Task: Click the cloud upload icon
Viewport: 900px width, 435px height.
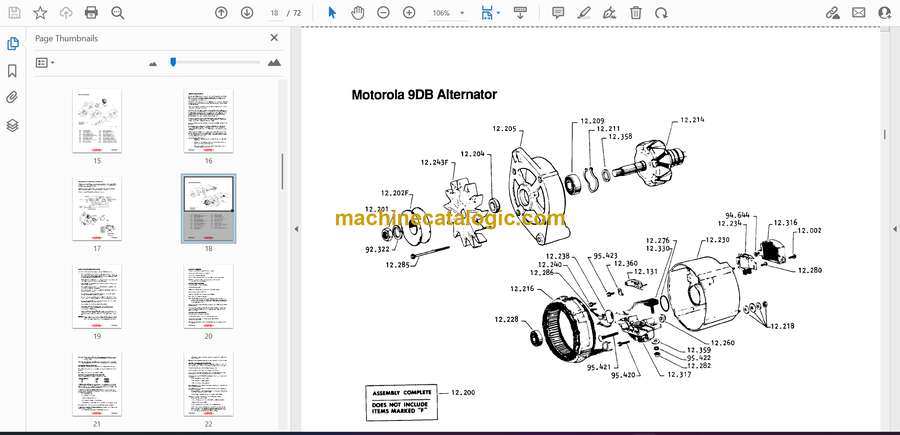Action: 66,13
